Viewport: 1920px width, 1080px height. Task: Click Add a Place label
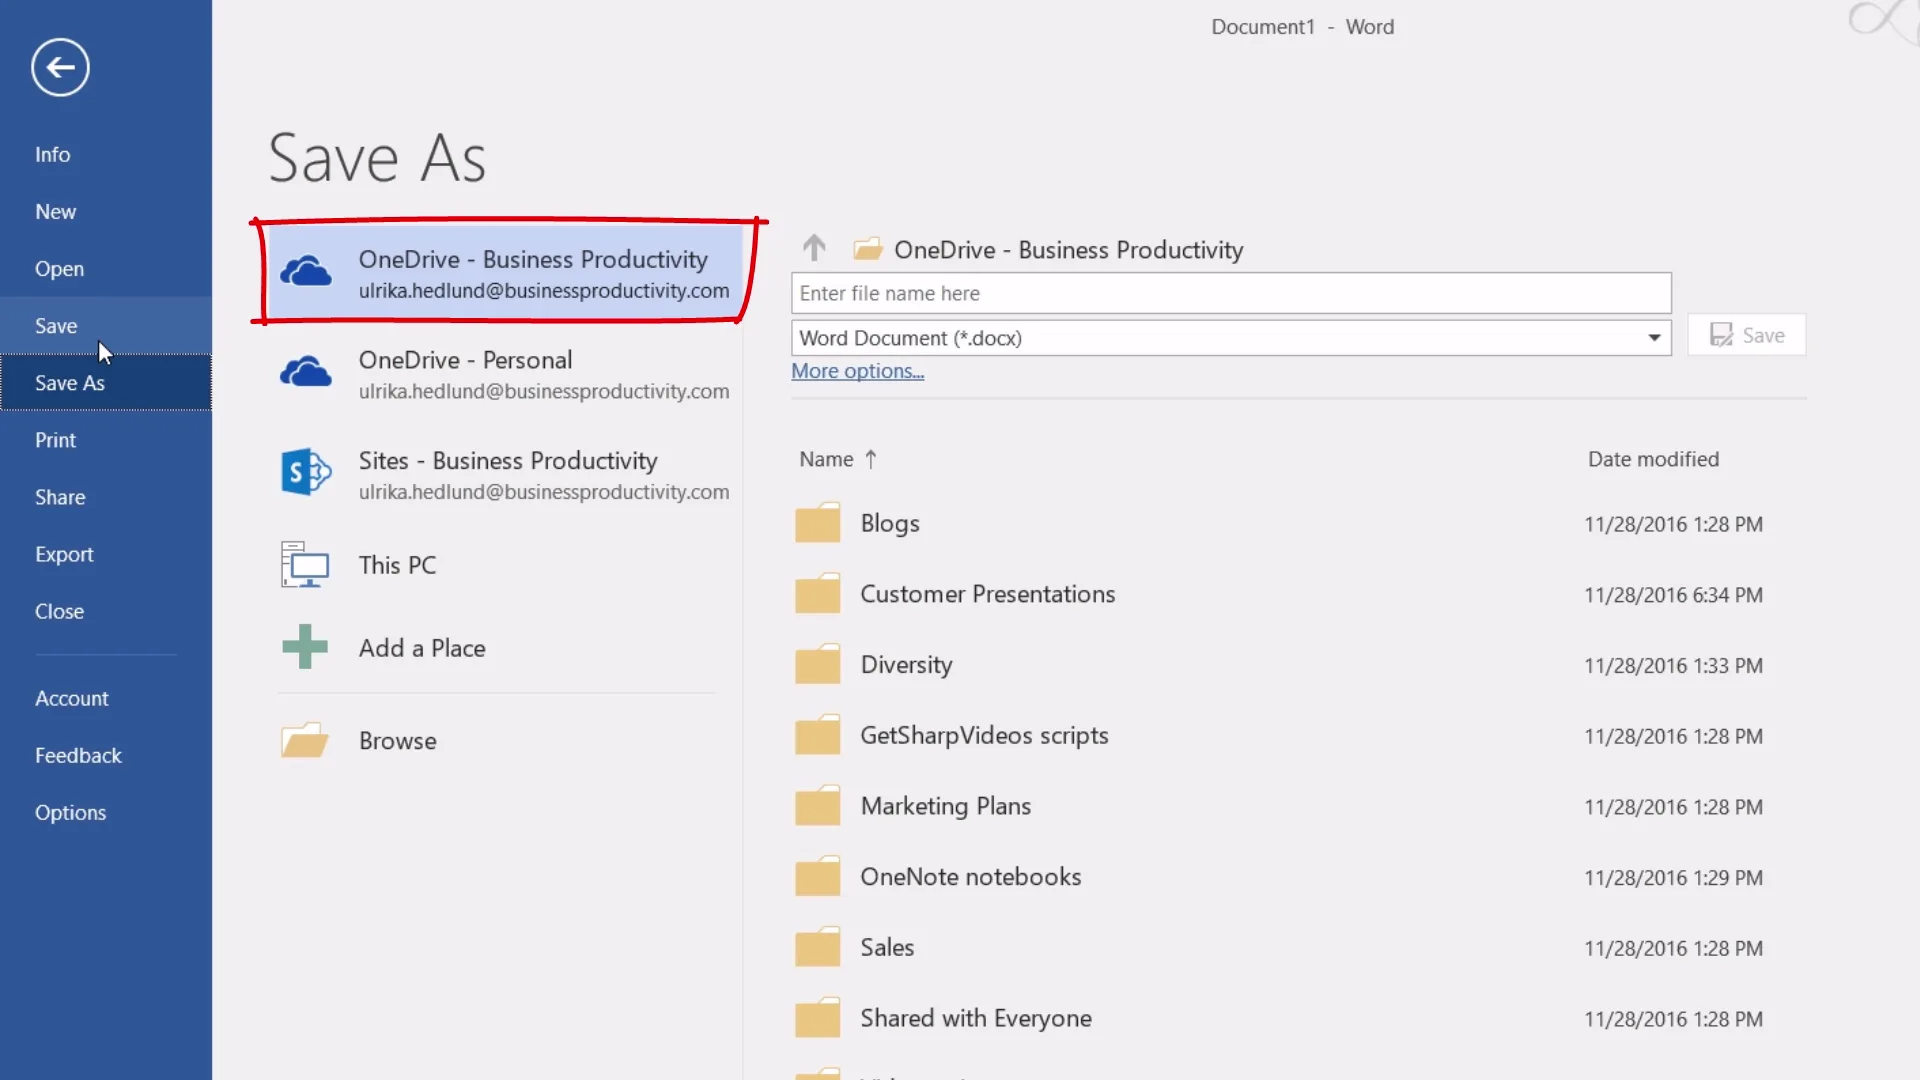[422, 648]
